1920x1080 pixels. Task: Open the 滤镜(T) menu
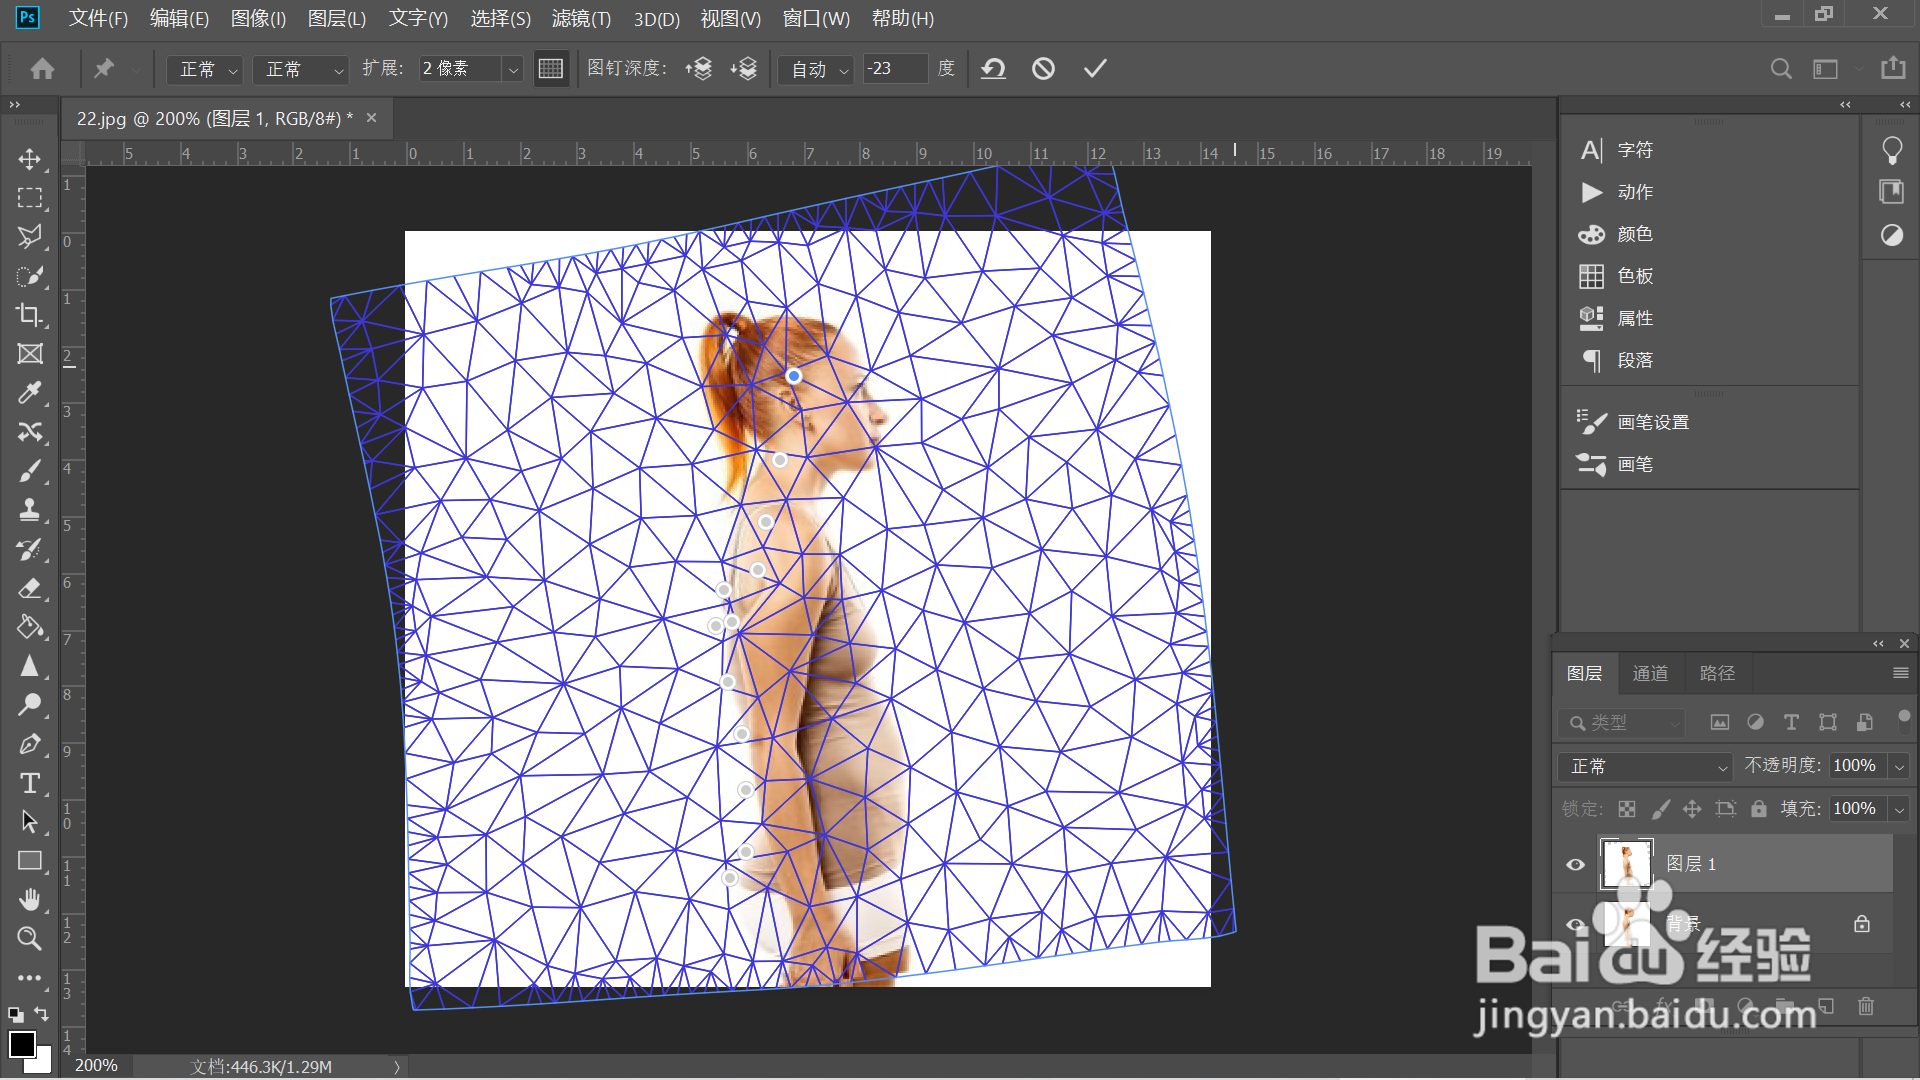(581, 19)
